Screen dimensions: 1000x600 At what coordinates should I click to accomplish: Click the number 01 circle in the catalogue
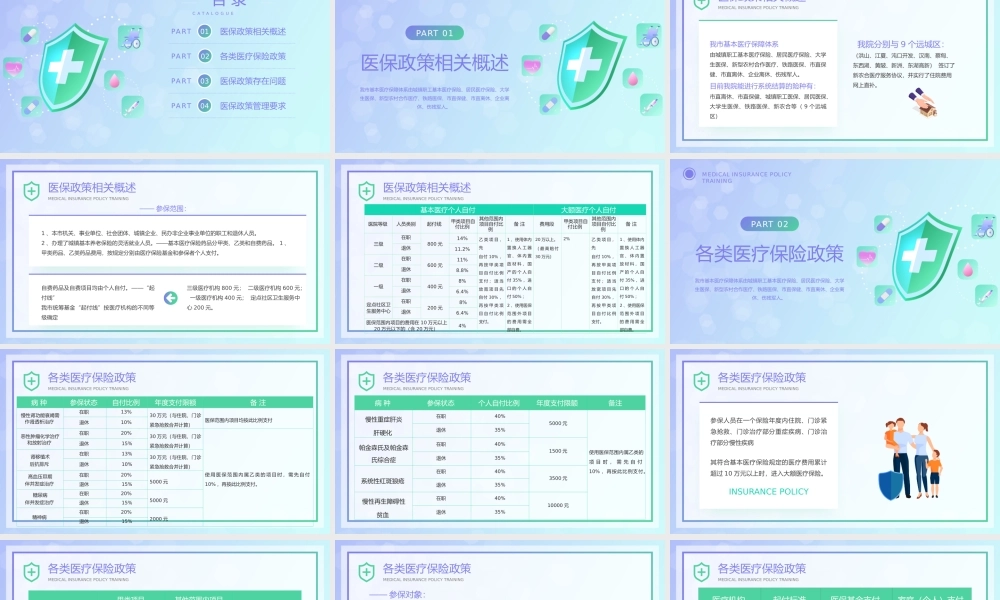(x=204, y=31)
